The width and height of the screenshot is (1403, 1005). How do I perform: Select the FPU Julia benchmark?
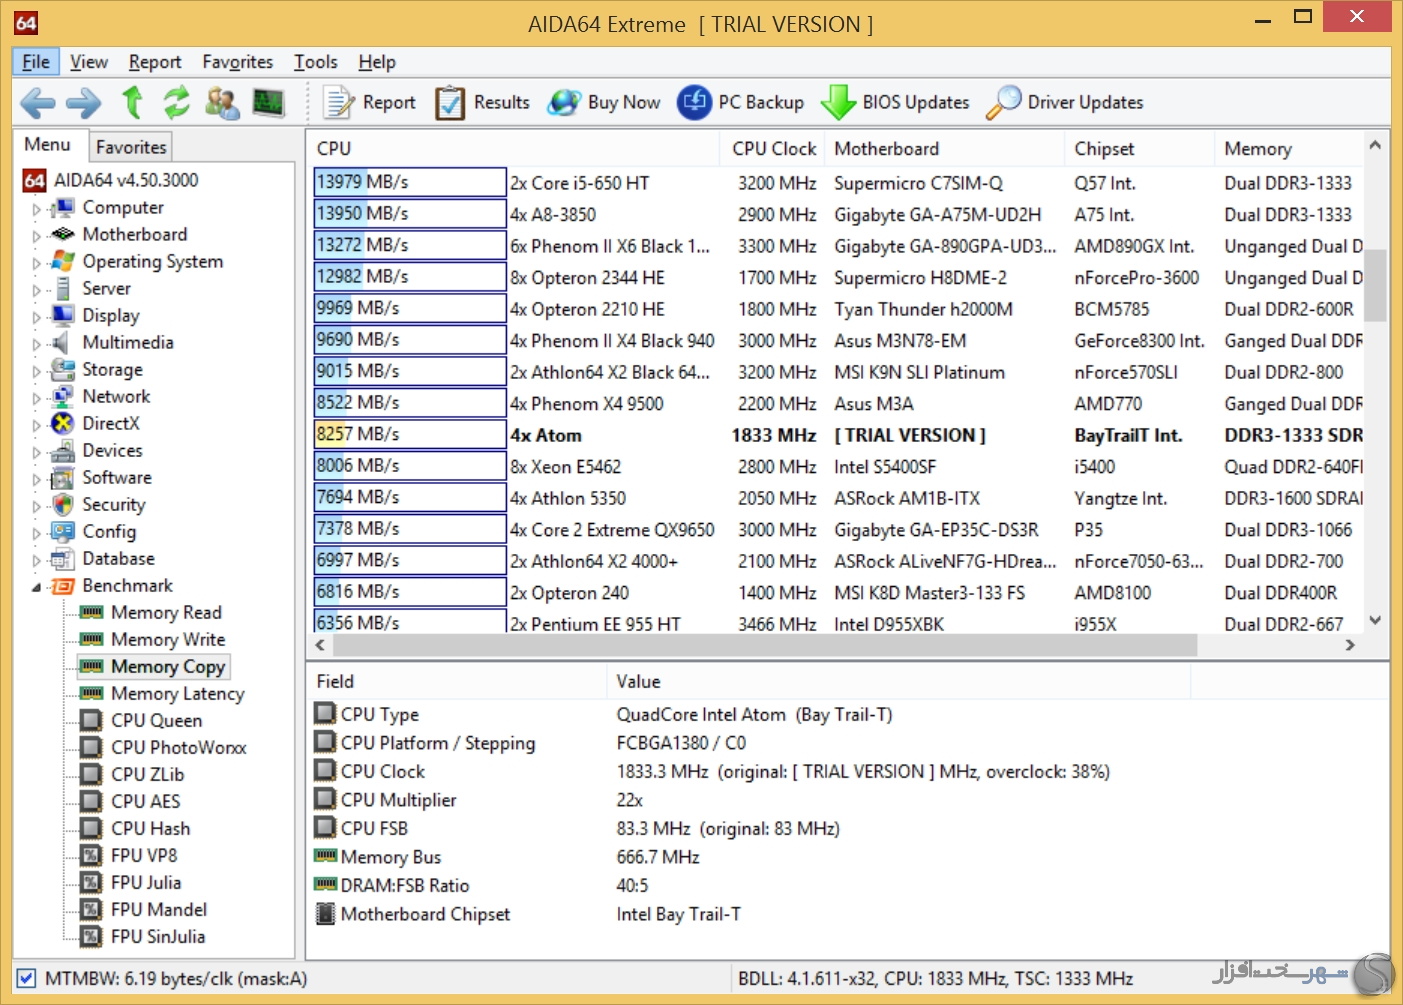click(x=146, y=882)
